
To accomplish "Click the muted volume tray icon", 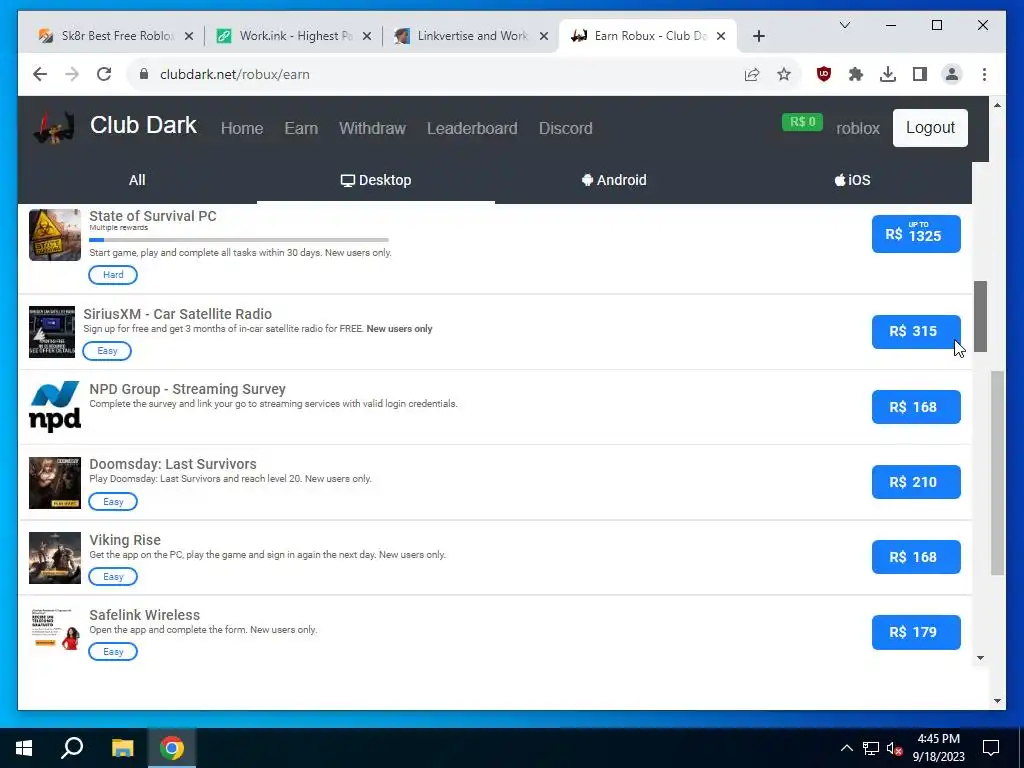I will click(895, 748).
